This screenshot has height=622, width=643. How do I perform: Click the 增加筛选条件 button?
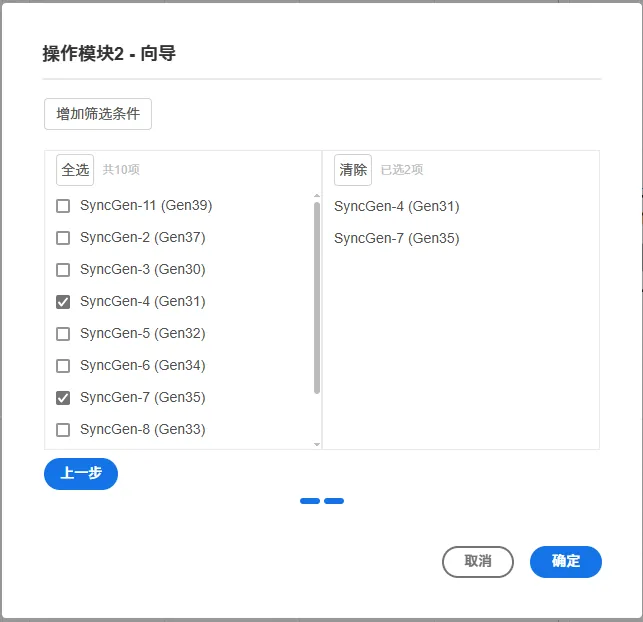pos(98,114)
